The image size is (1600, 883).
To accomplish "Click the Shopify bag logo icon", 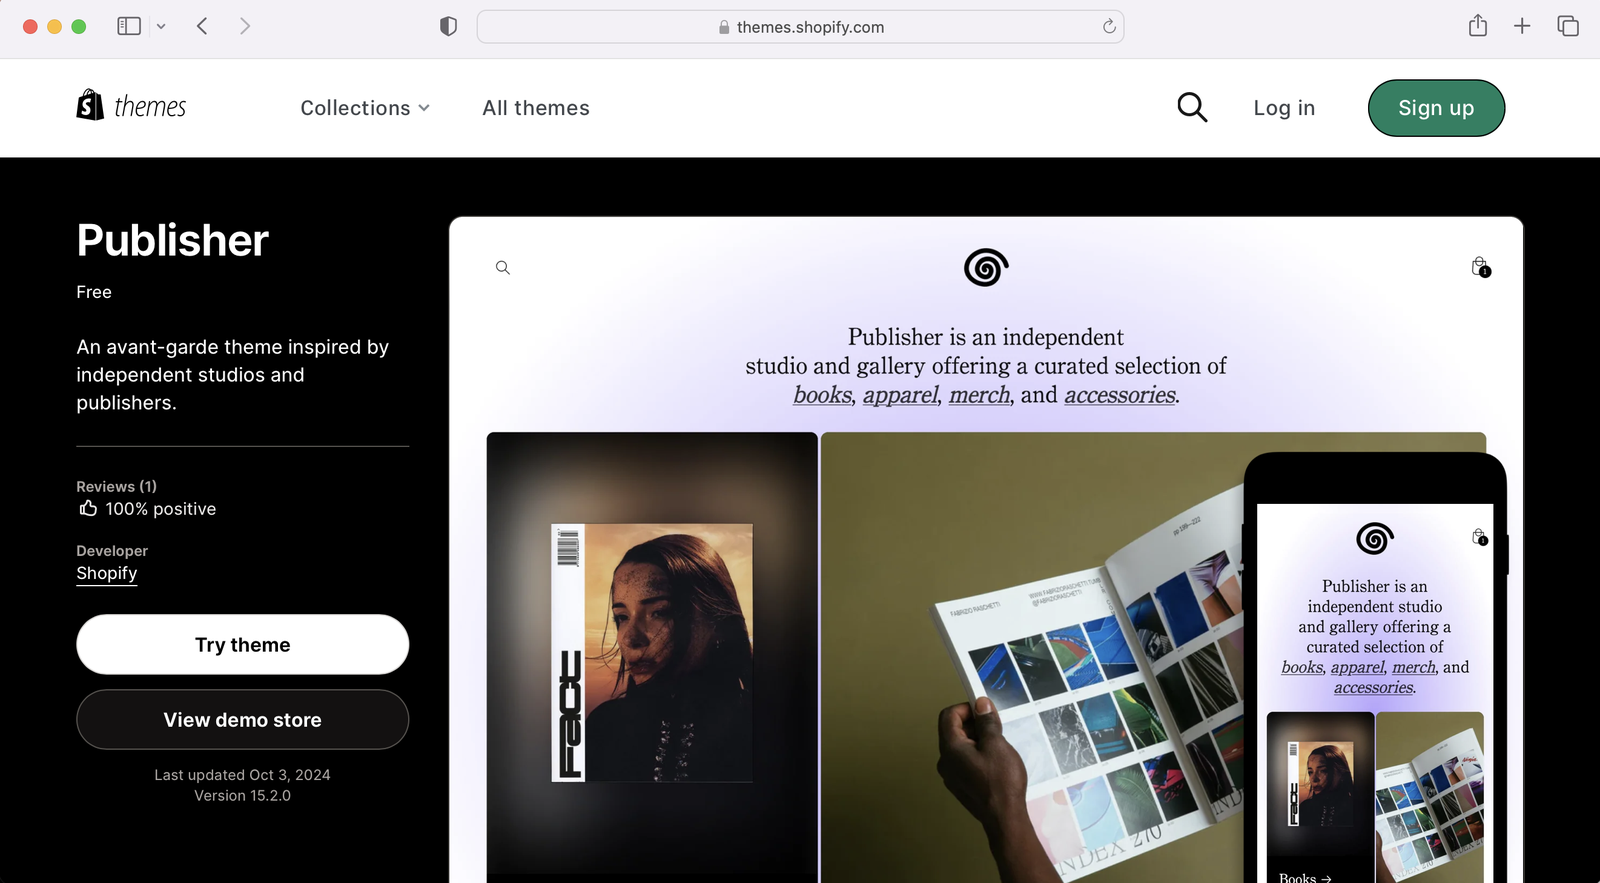I will tap(90, 105).
